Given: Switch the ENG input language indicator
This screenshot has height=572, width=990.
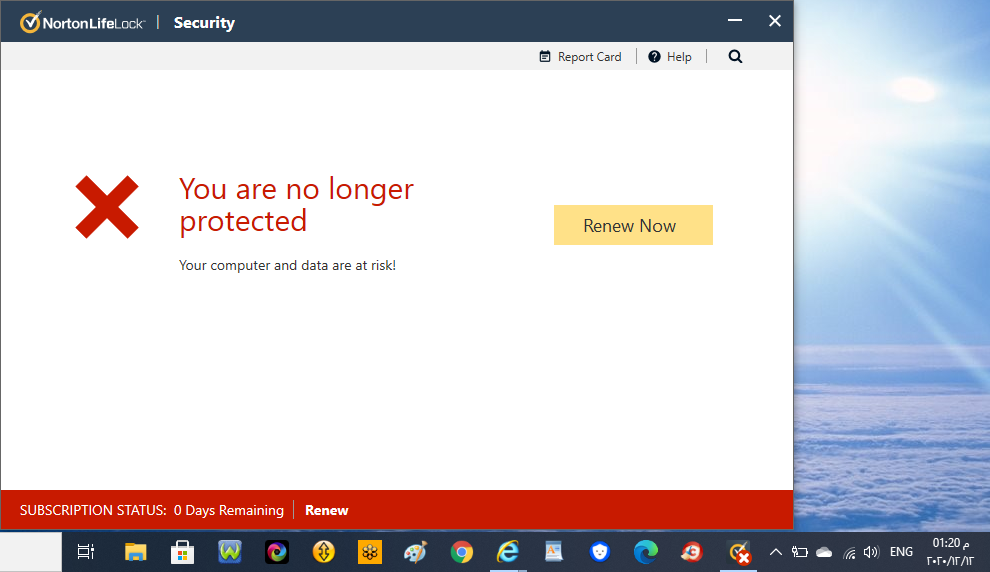Looking at the screenshot, I should pyautogui.click(x=901, y=552).
